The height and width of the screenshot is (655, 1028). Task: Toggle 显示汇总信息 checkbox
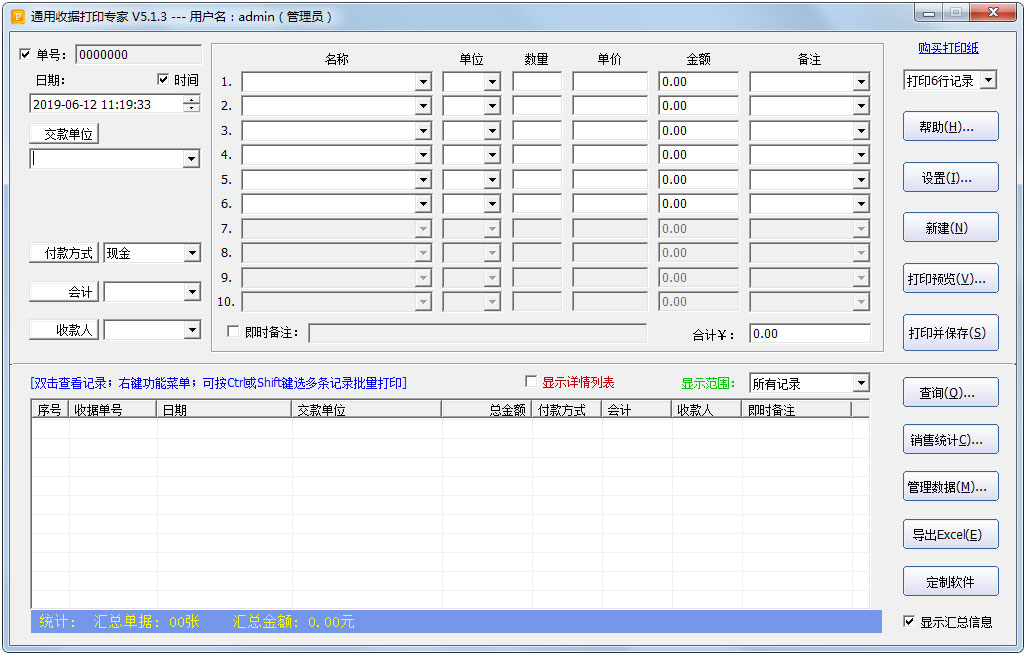point(909,622)
